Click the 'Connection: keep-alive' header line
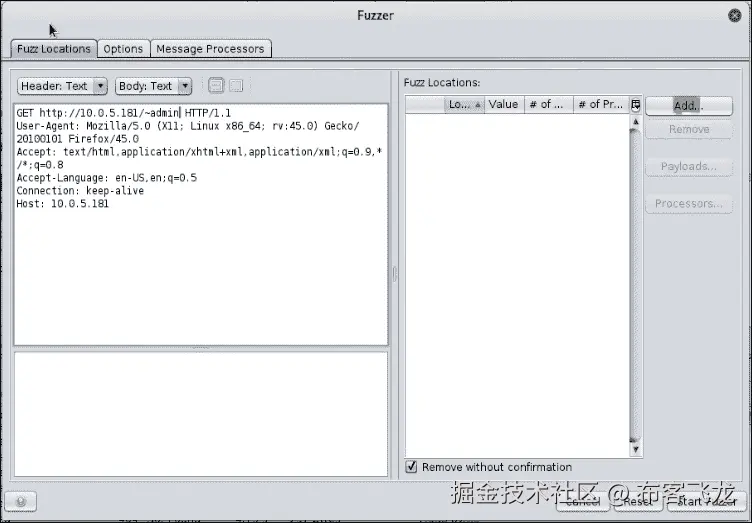This screenshot has height=523, width=752. 80,191
